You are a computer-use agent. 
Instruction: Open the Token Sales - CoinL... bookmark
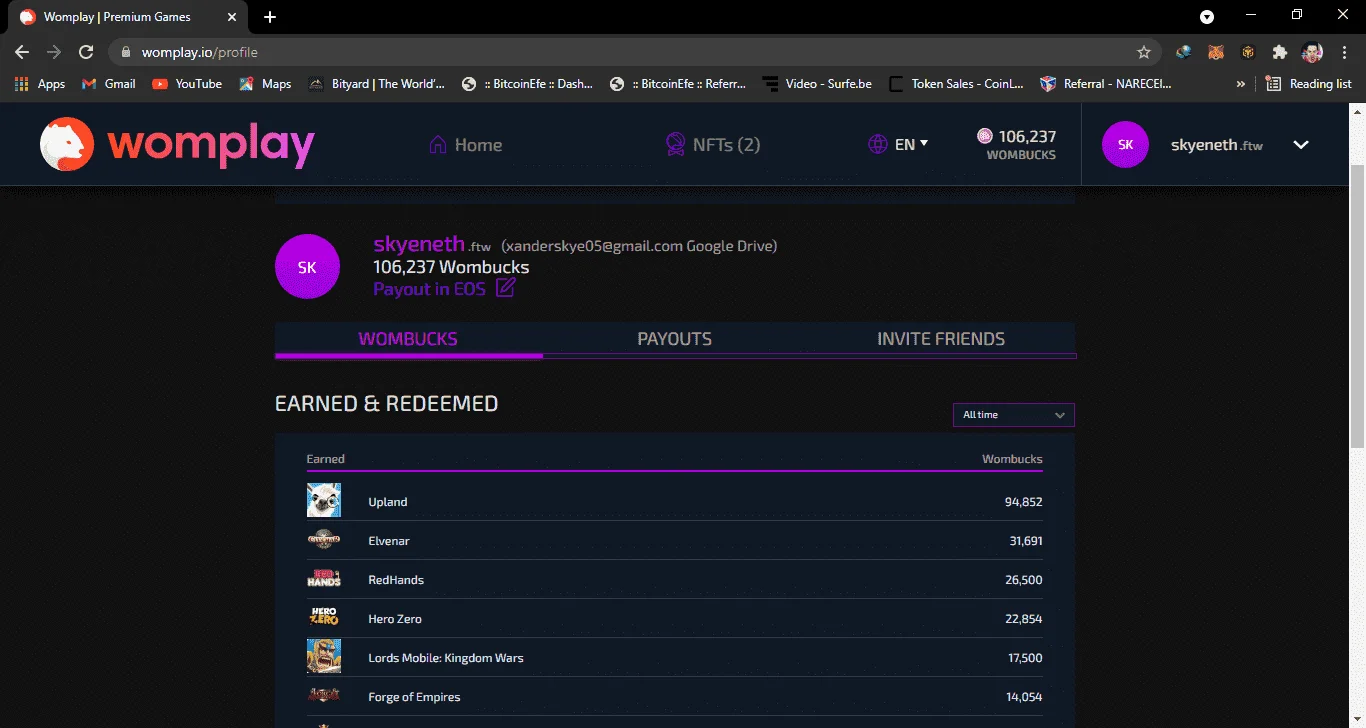(956, 84)
